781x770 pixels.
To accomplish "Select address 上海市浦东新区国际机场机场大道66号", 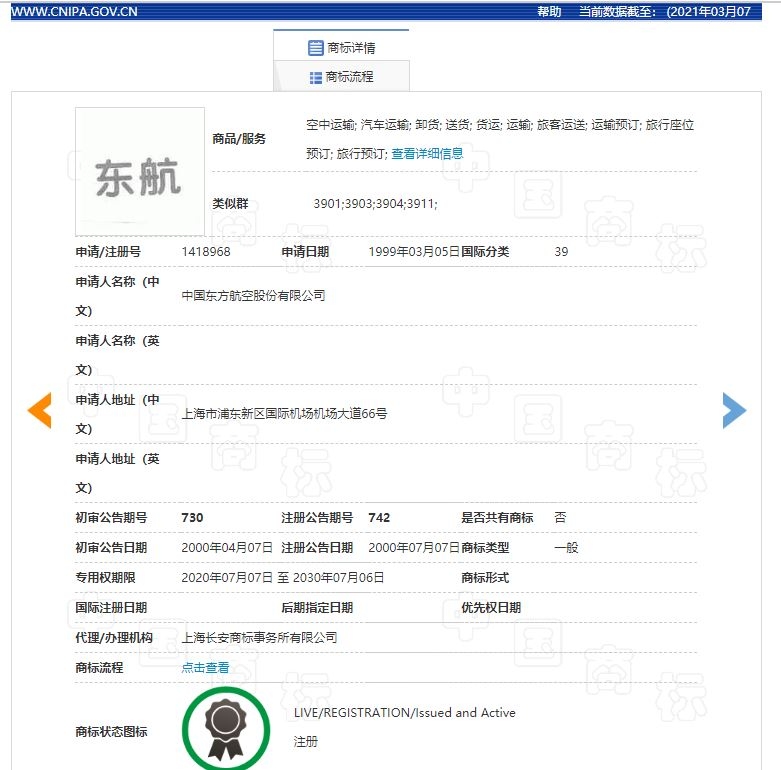I will (x=284, y=413).
